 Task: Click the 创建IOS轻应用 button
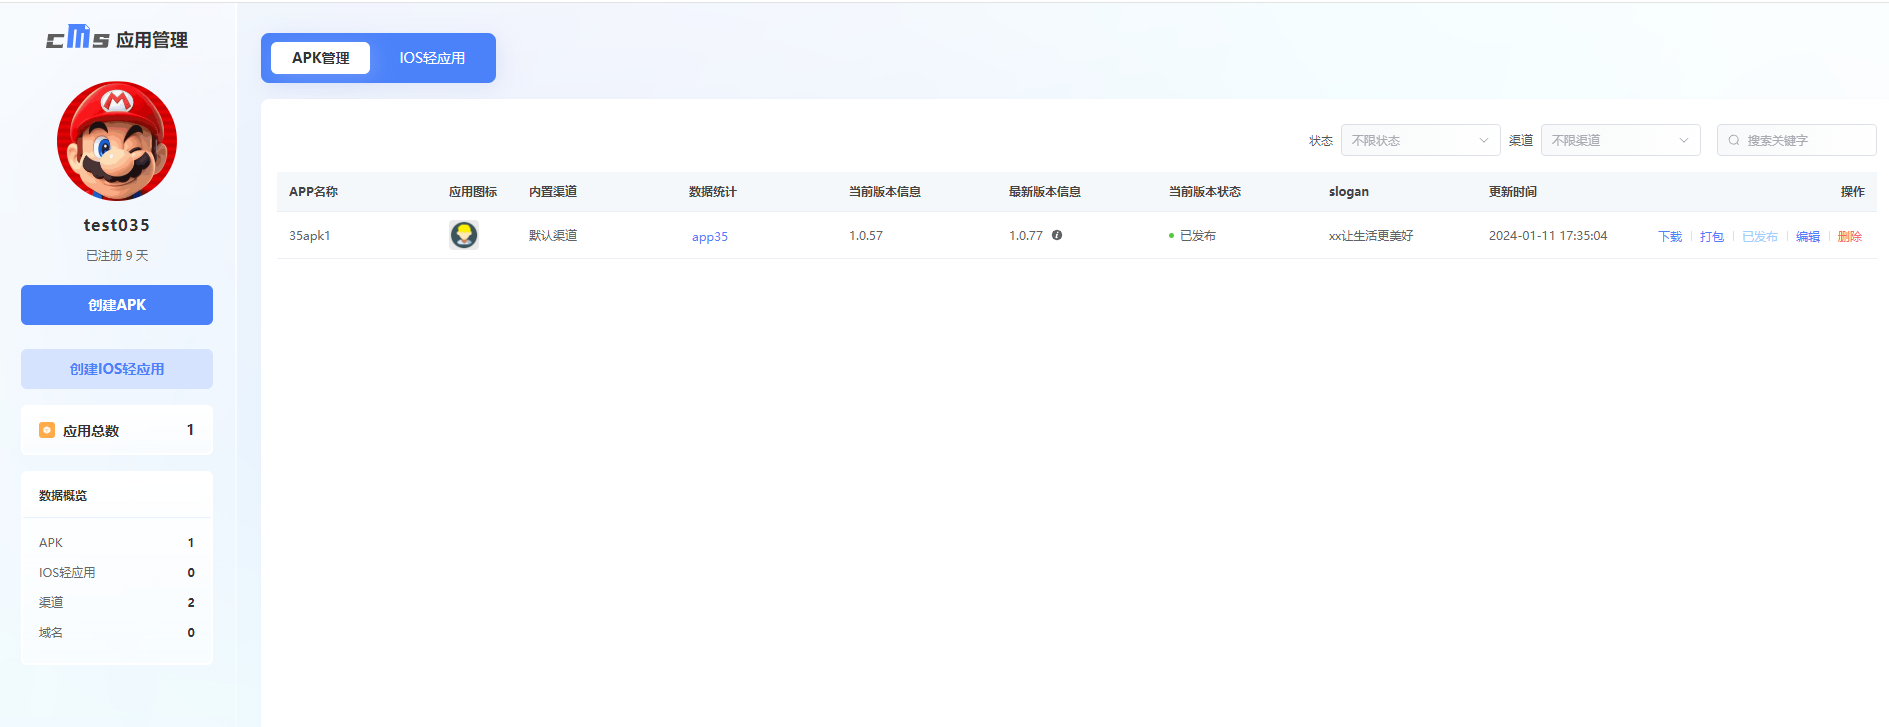pyautogui.click(x=117, y=369)
